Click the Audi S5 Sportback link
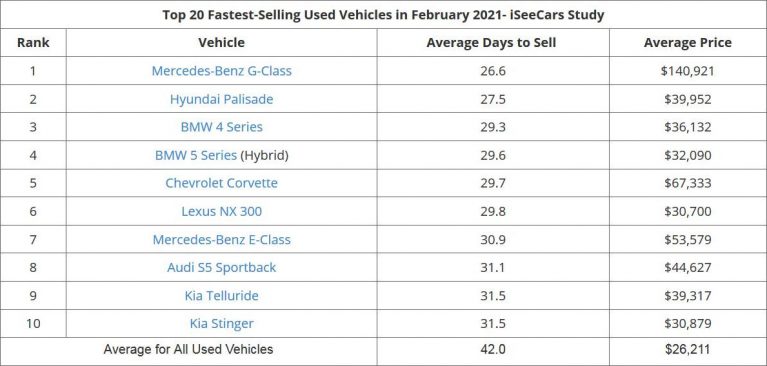The width and height of the screenshot is (767, 366). click(222, 268)
